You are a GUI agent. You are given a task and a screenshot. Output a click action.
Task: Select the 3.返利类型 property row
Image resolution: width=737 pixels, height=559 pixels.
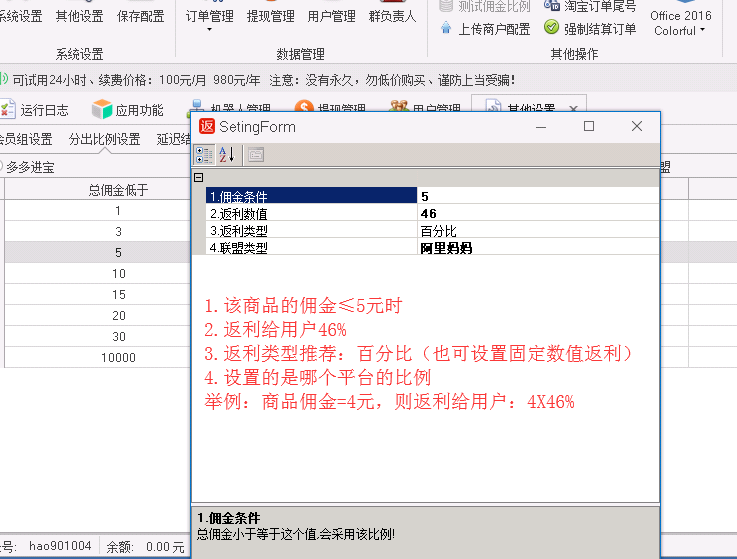click(310, 230)
